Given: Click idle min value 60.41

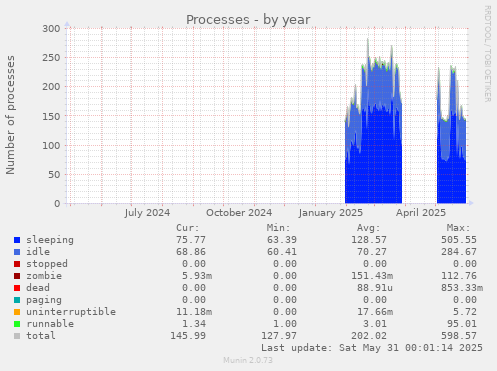Looking at the screenshot, I should 282,252.
